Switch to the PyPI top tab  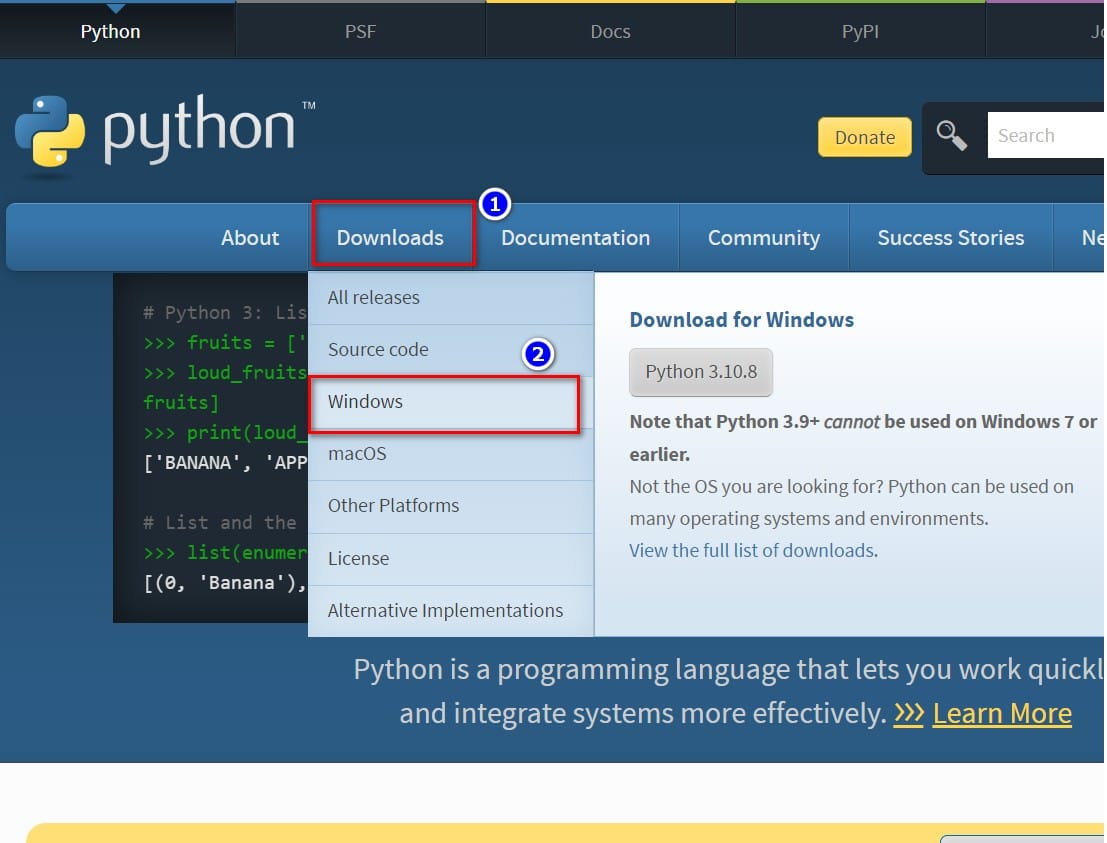[x=860, y=32]
